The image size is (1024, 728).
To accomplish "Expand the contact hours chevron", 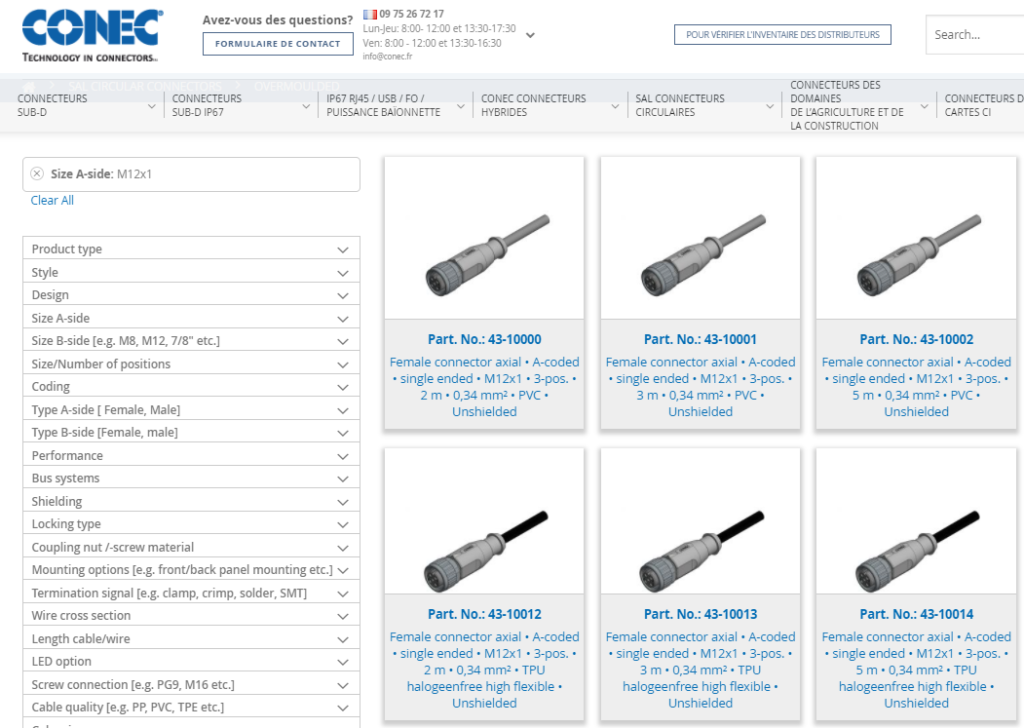I will point(530,35).
